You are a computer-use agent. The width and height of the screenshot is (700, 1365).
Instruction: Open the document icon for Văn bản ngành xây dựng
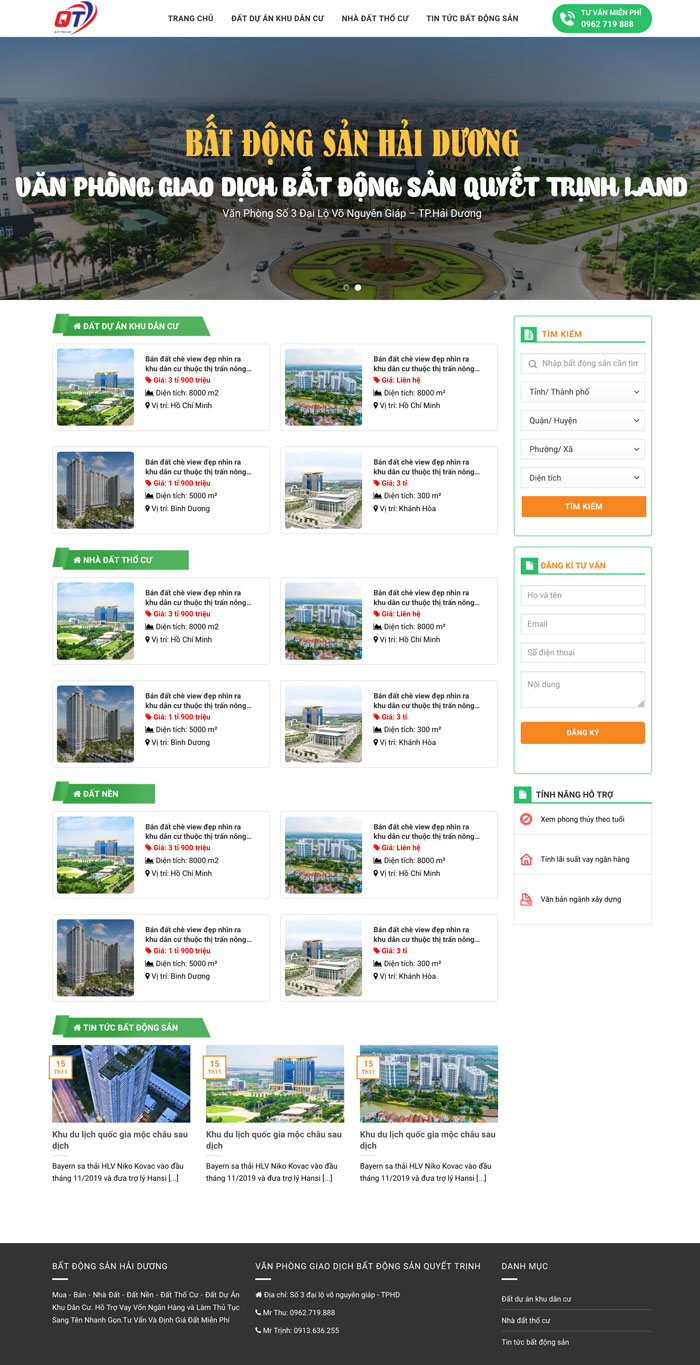526,899
